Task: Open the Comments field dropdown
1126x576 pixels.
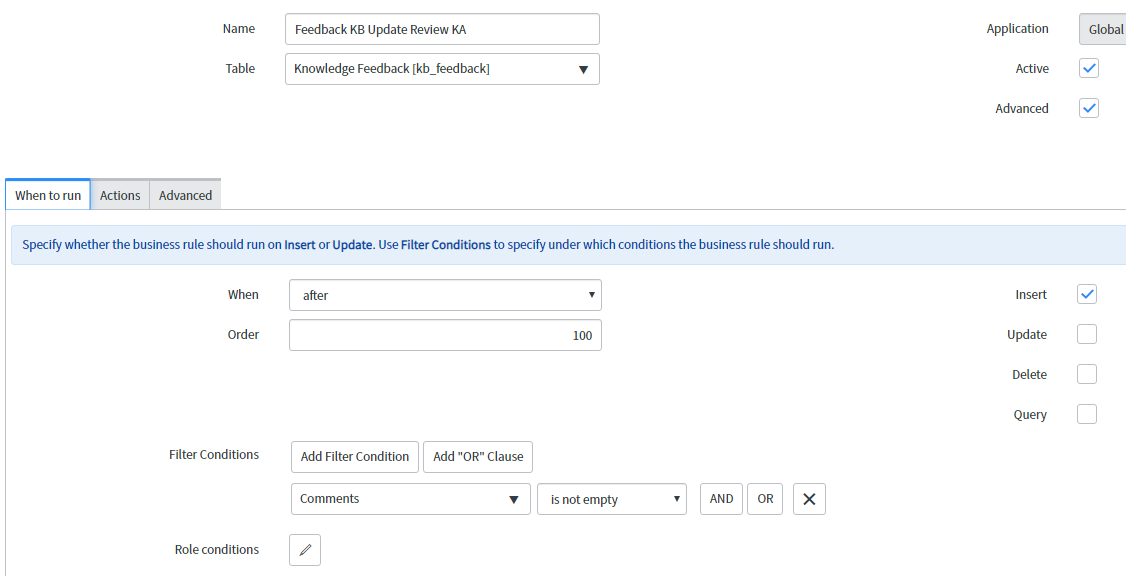Action: 411,499
